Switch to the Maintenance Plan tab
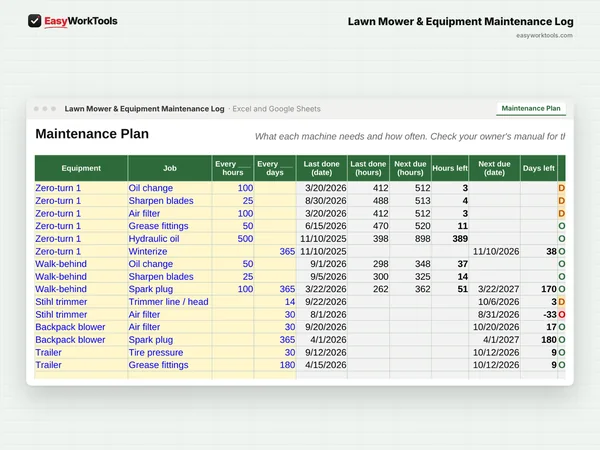The image size is (600, 450). click(531, 109)
